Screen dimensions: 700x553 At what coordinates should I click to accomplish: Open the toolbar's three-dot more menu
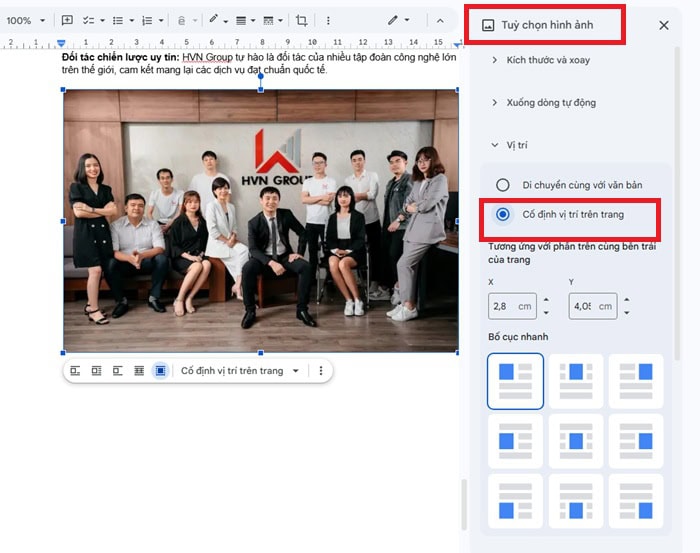pyautogui.click(x=328, y=21)
